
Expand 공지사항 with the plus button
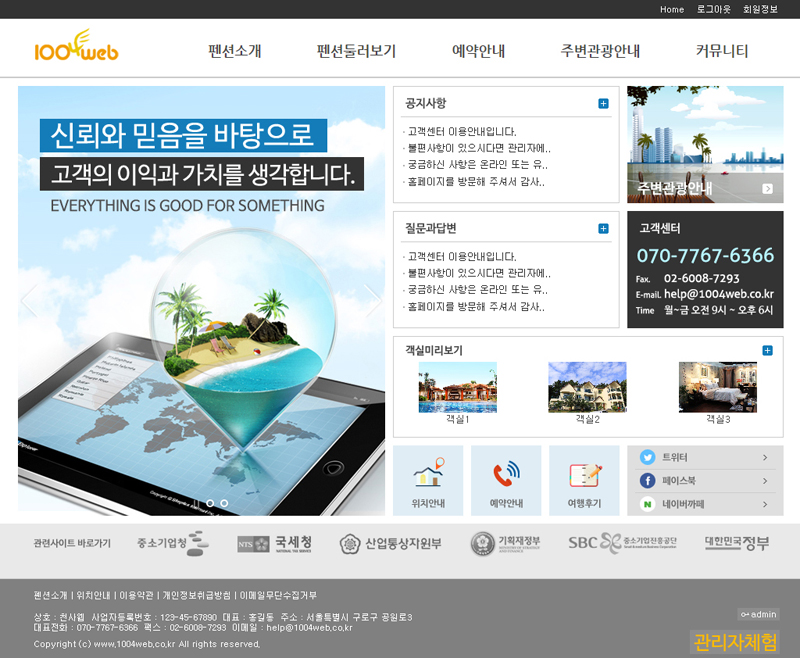click(x=603, y=103)
